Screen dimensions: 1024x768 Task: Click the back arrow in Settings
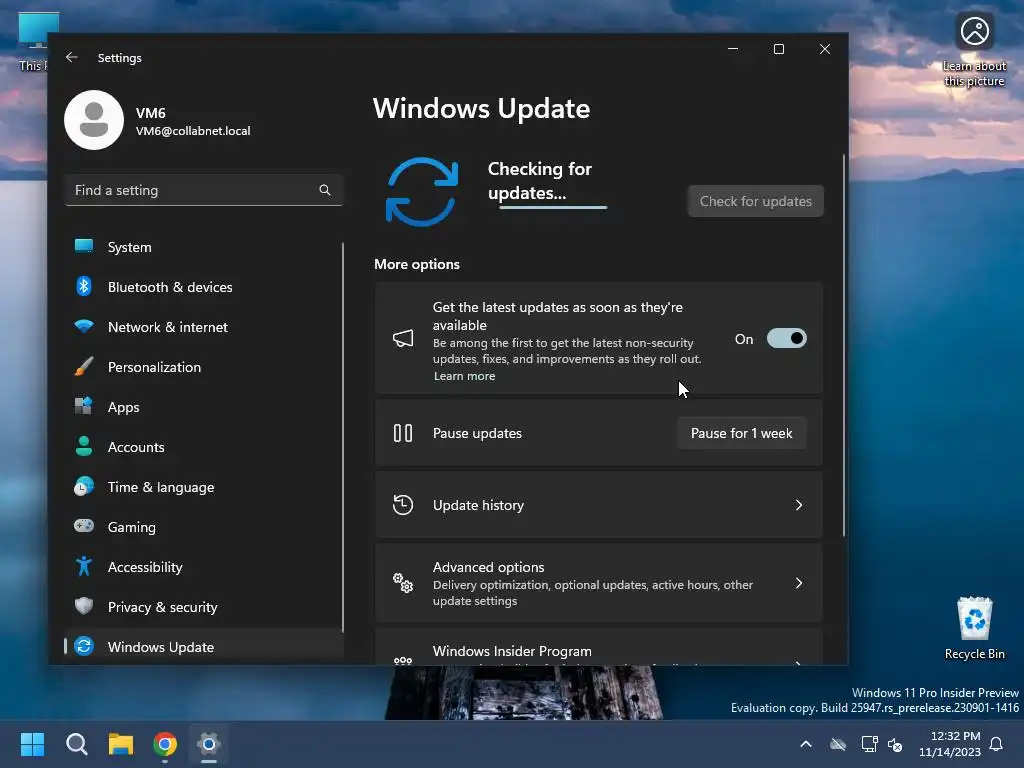72,57
